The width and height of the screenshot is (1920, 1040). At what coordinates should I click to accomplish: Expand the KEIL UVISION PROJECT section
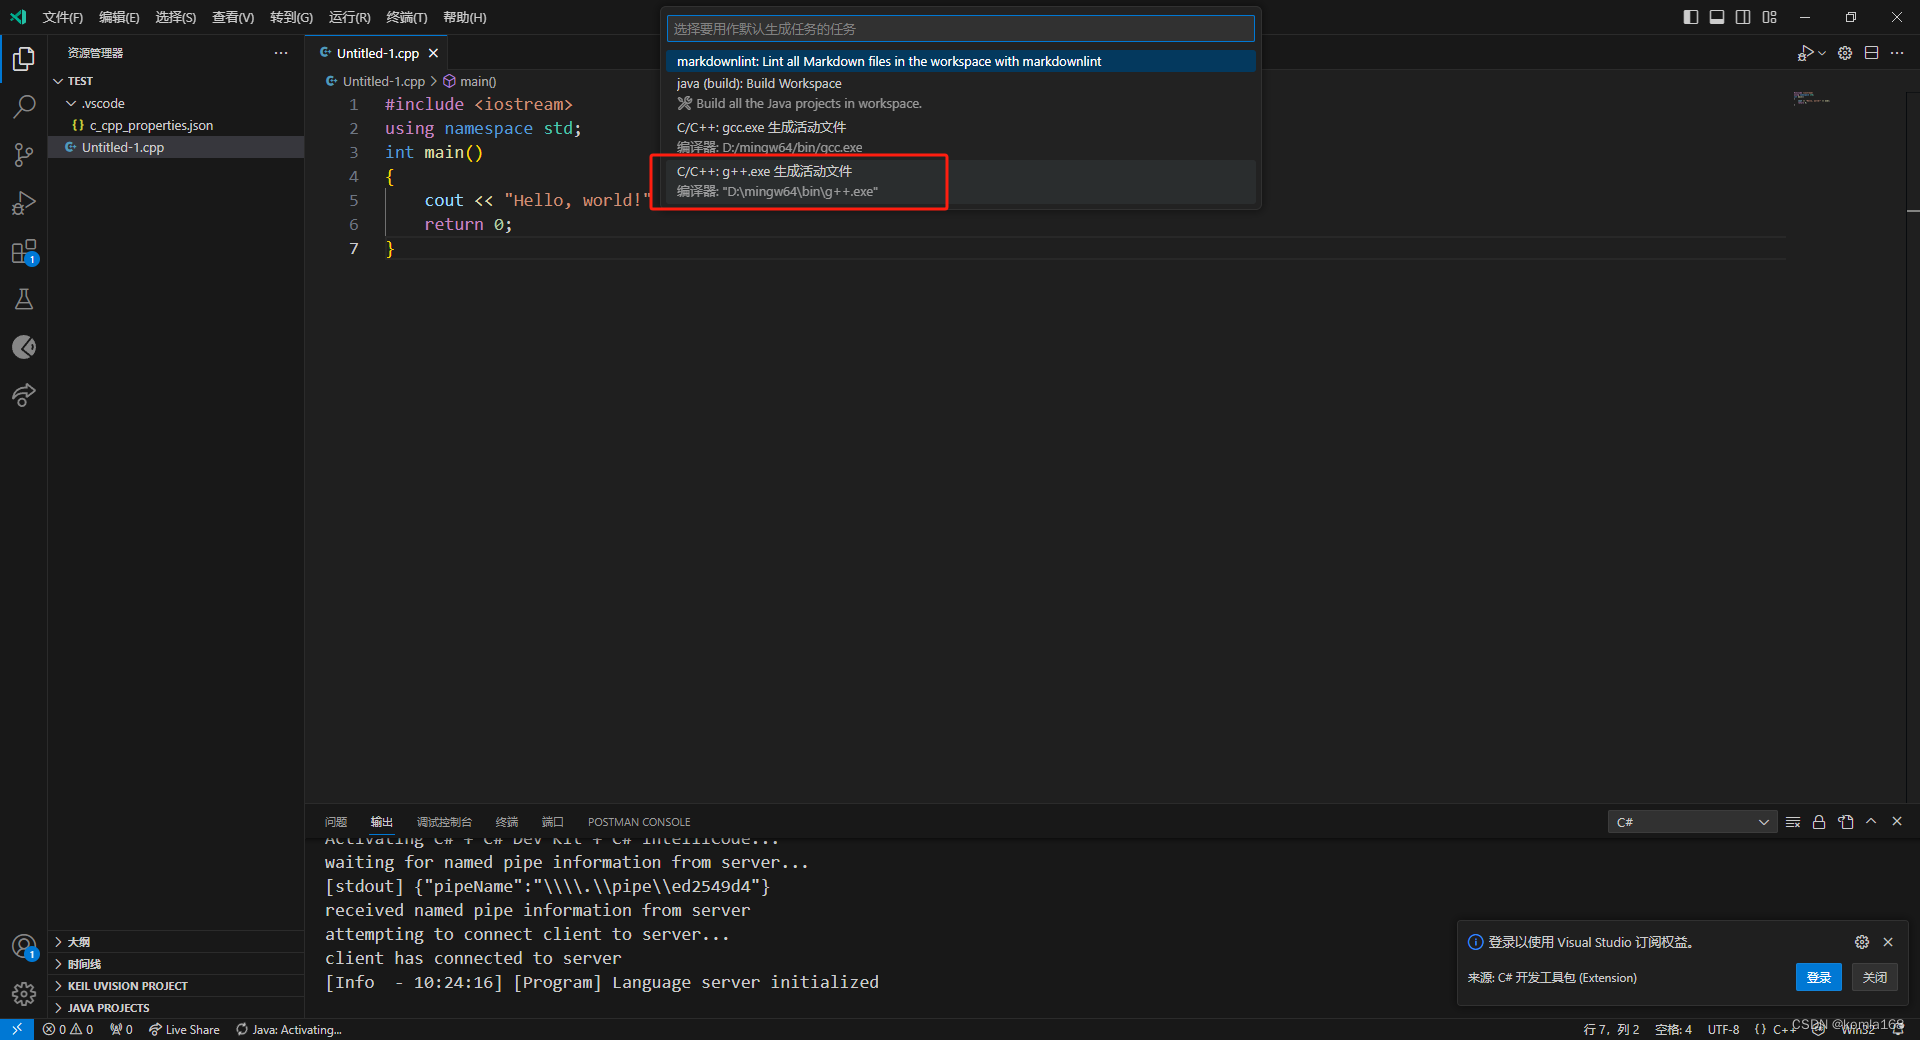pyautogui.click(x=128, y=985)
